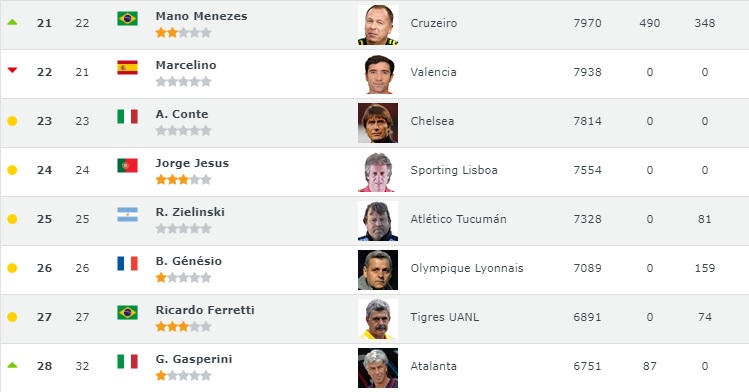Click A. Conte portrait thumbnail

click(378, 123)
